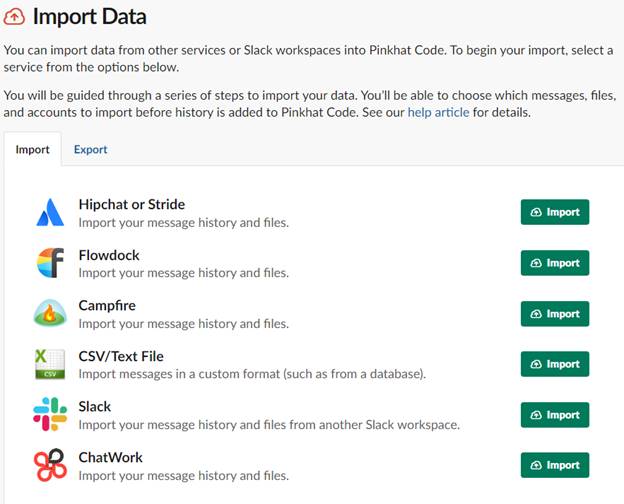Click Campfire's 'Import your message history' description
This screenshot has width=624, height=504.
pos(184,324)
